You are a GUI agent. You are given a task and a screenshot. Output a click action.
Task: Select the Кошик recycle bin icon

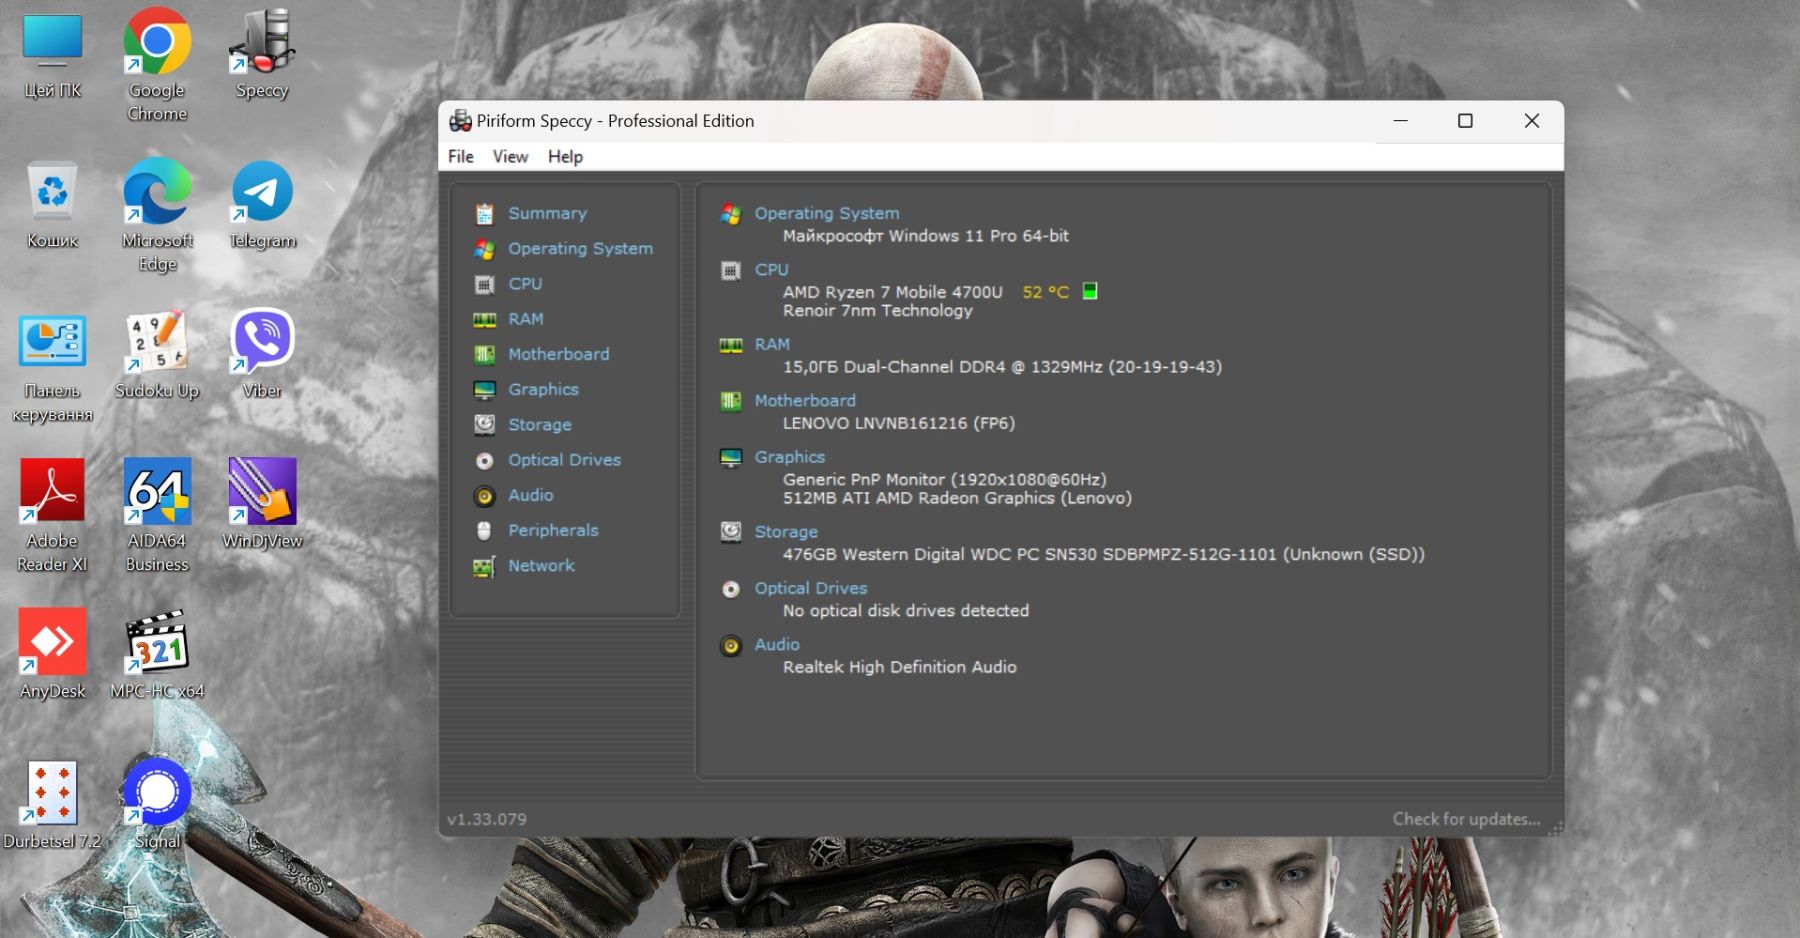(x=52, y=204)
